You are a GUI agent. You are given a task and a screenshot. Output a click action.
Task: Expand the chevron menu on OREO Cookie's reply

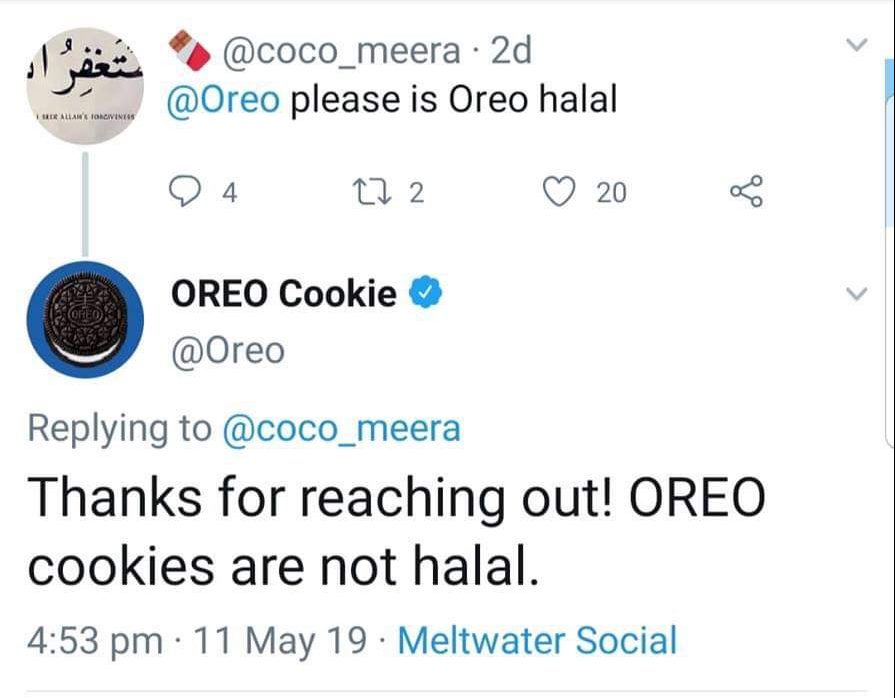click(856, 294)
